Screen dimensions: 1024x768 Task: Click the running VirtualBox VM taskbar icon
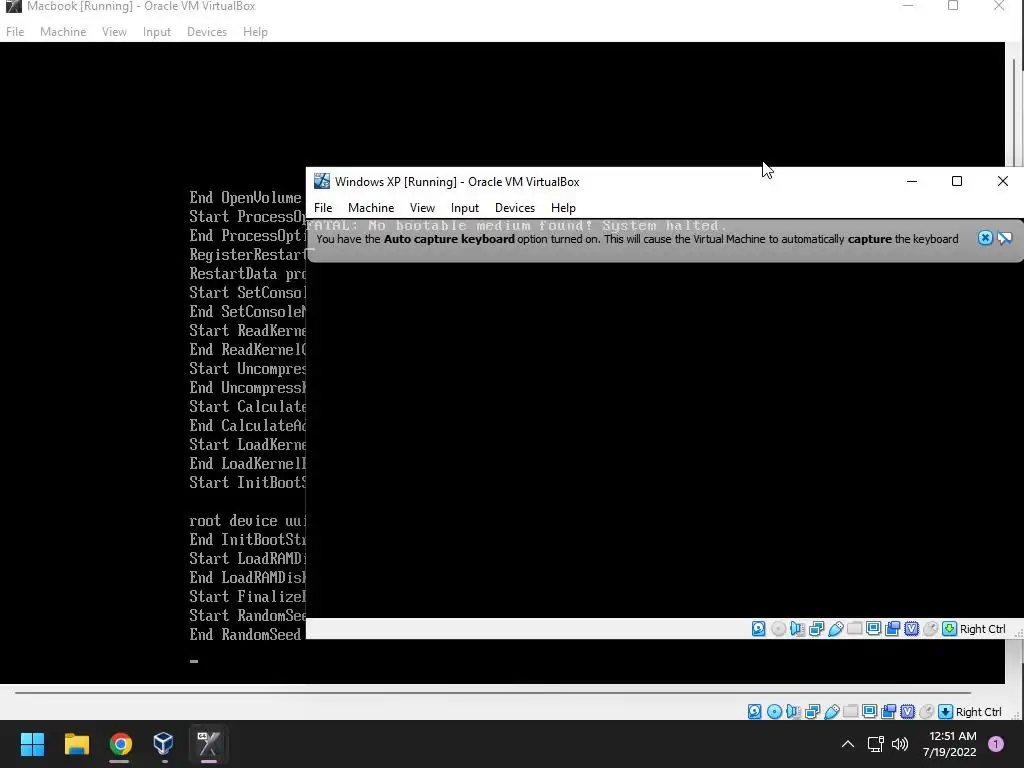click(208, 744)
